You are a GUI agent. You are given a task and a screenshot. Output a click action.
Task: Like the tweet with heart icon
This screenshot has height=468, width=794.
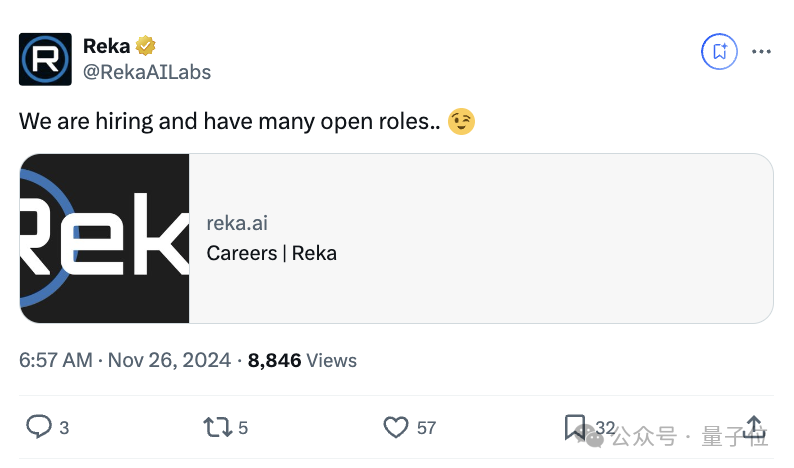[395, 427]
